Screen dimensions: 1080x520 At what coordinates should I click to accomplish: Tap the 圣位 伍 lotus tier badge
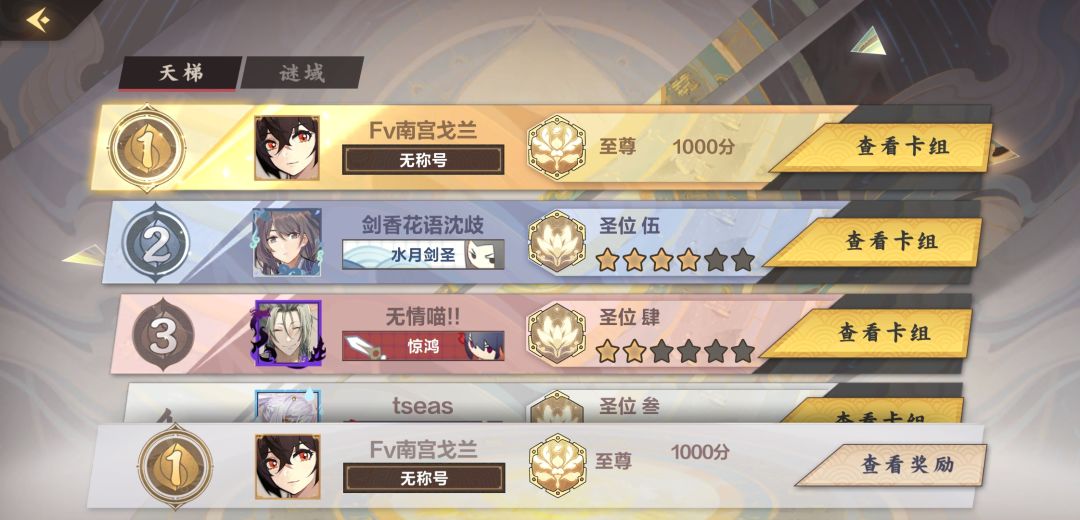click(x=557, y=241)
